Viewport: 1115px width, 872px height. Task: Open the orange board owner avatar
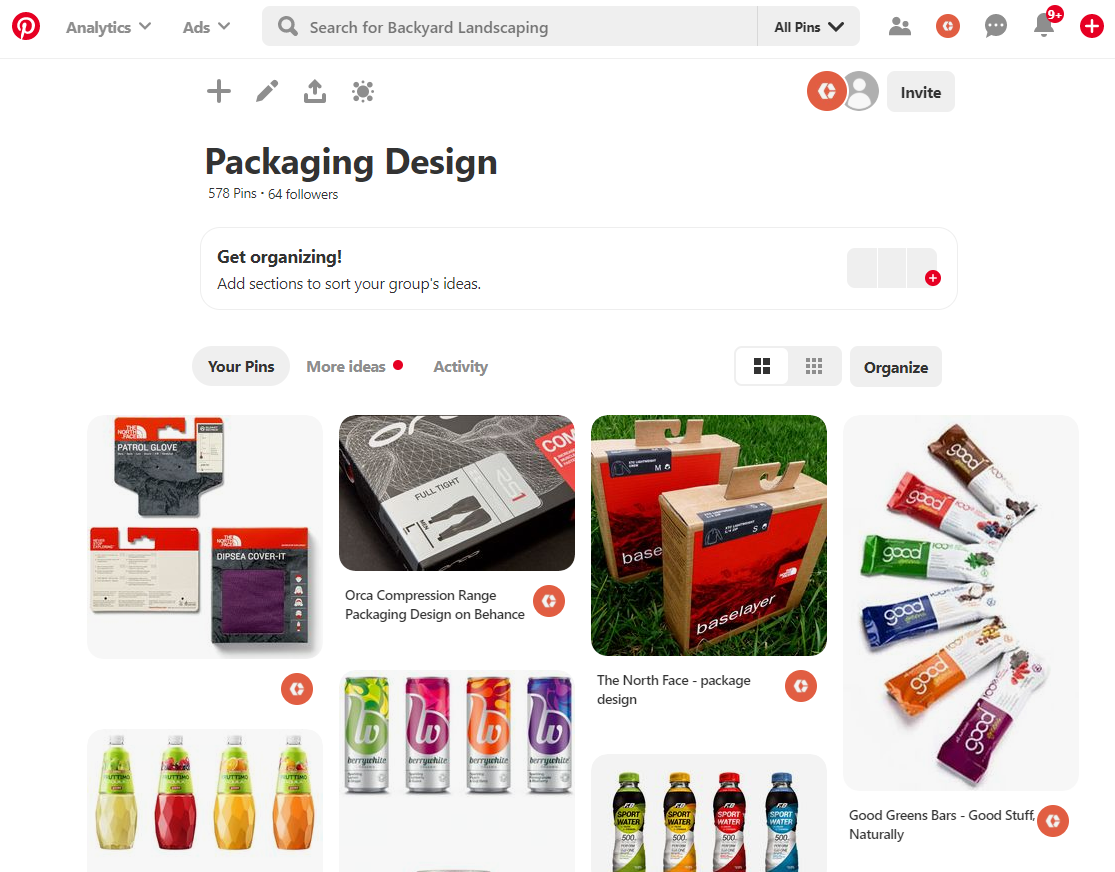(x=826, y=91)
